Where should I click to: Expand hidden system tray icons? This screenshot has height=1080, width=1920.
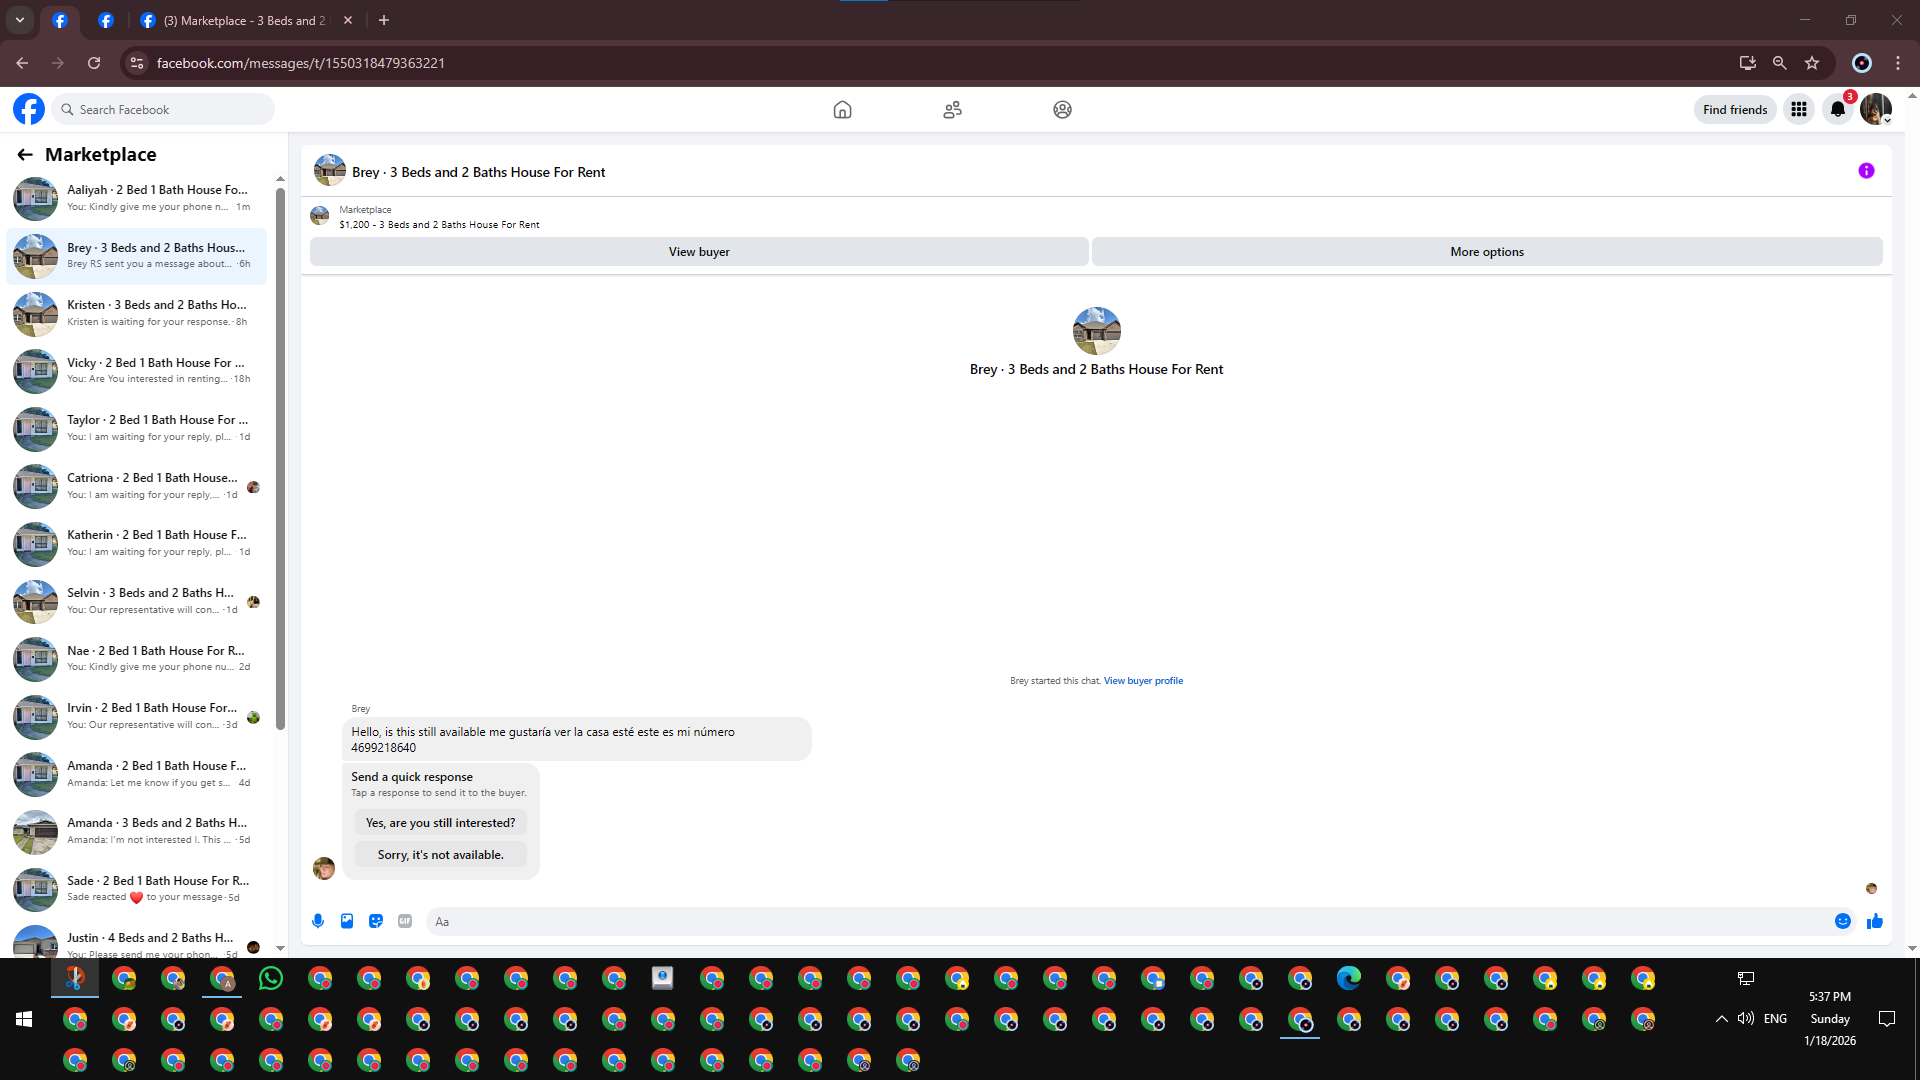tap(1721, 1019)
